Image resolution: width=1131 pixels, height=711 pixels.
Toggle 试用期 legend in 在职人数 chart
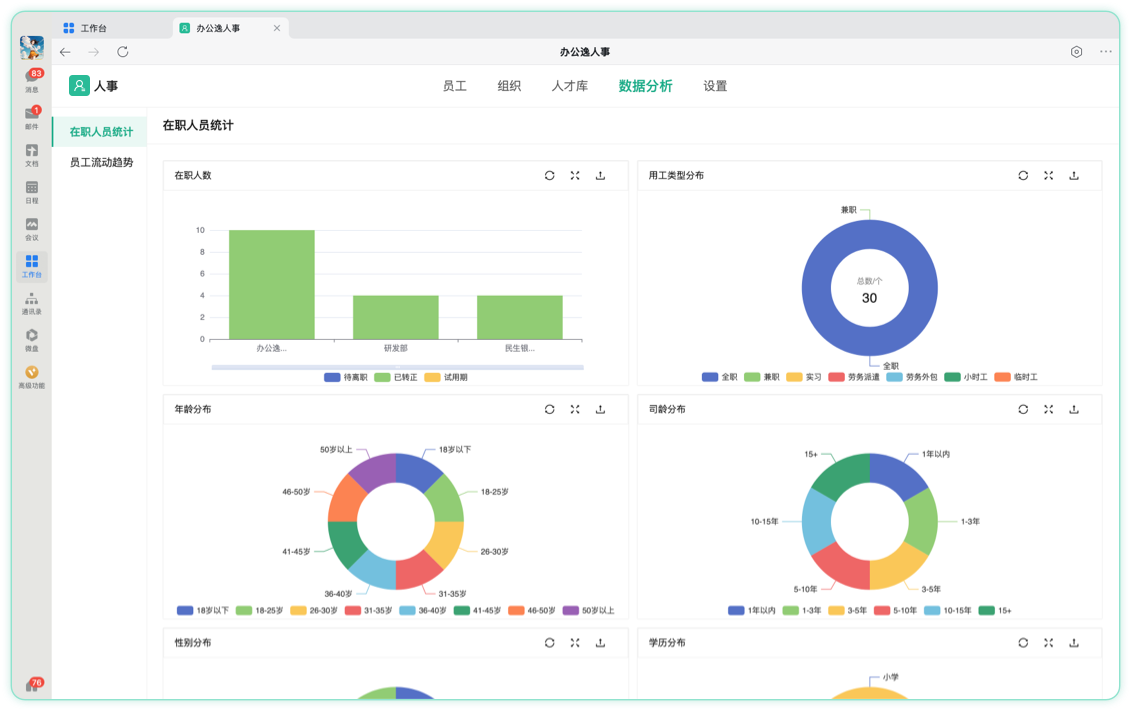click(446, 377)
